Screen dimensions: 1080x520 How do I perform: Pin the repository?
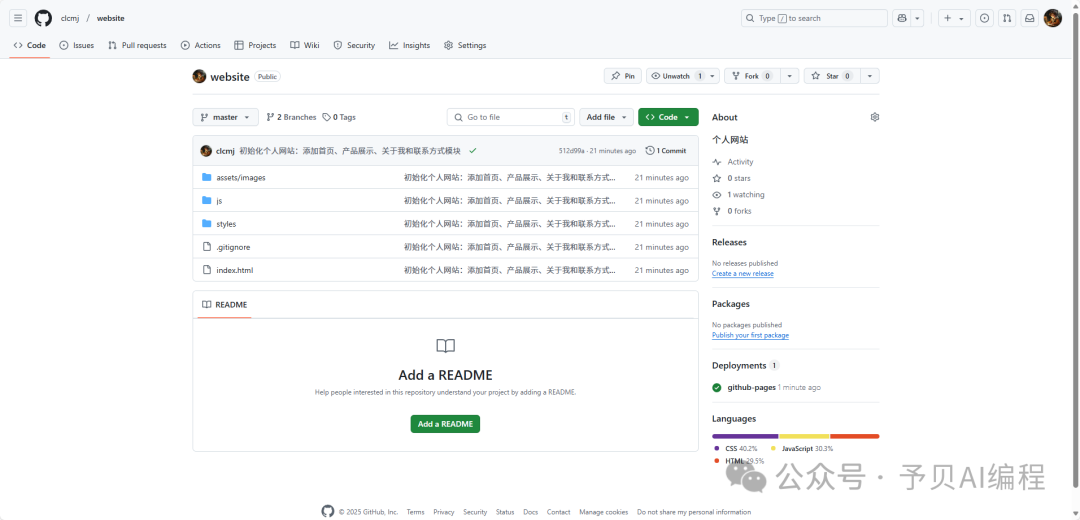click(623, 76)
